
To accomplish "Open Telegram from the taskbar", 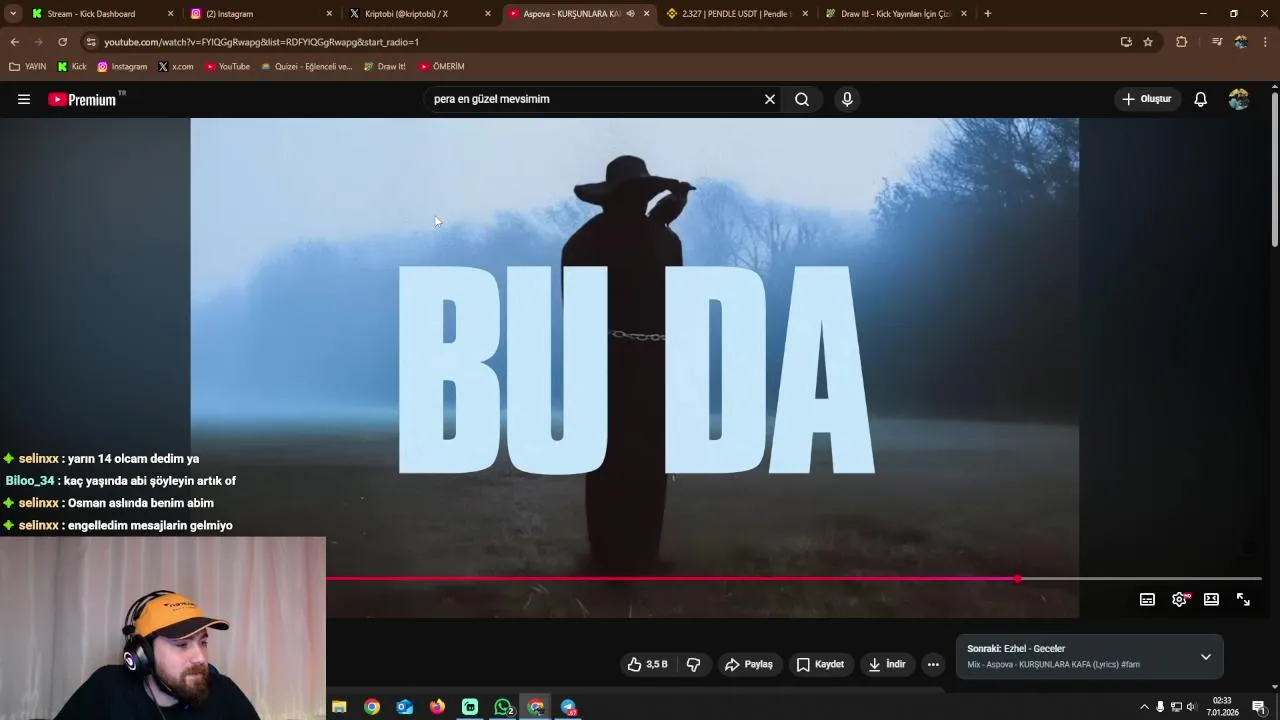I will (568, 707).
